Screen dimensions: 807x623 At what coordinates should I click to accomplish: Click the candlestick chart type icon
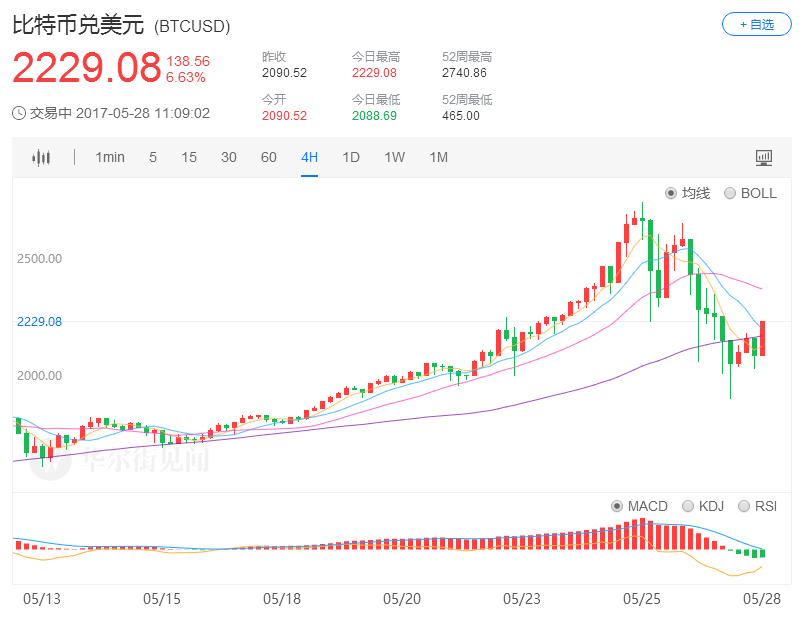tap(40, 157)
